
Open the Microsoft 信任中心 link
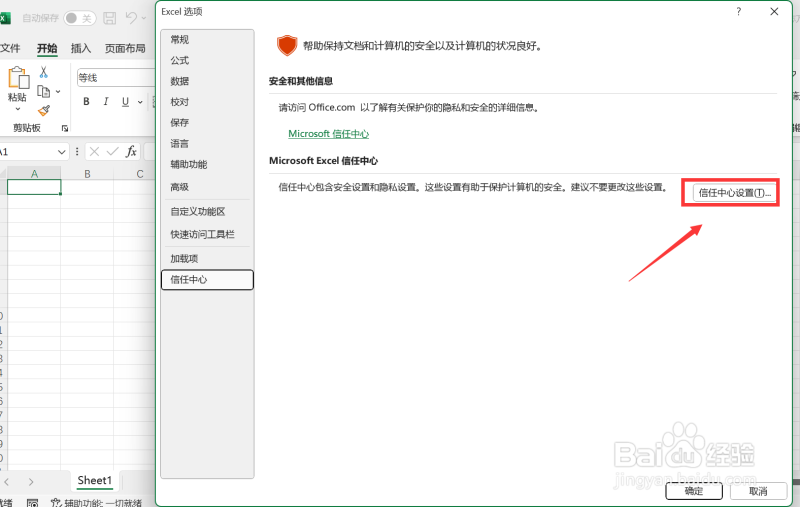tap(329, 134)
